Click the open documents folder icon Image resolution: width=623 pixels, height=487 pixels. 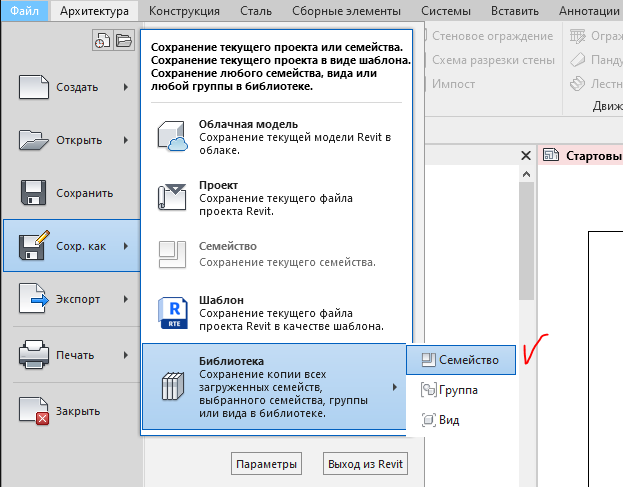coord(124,40)
